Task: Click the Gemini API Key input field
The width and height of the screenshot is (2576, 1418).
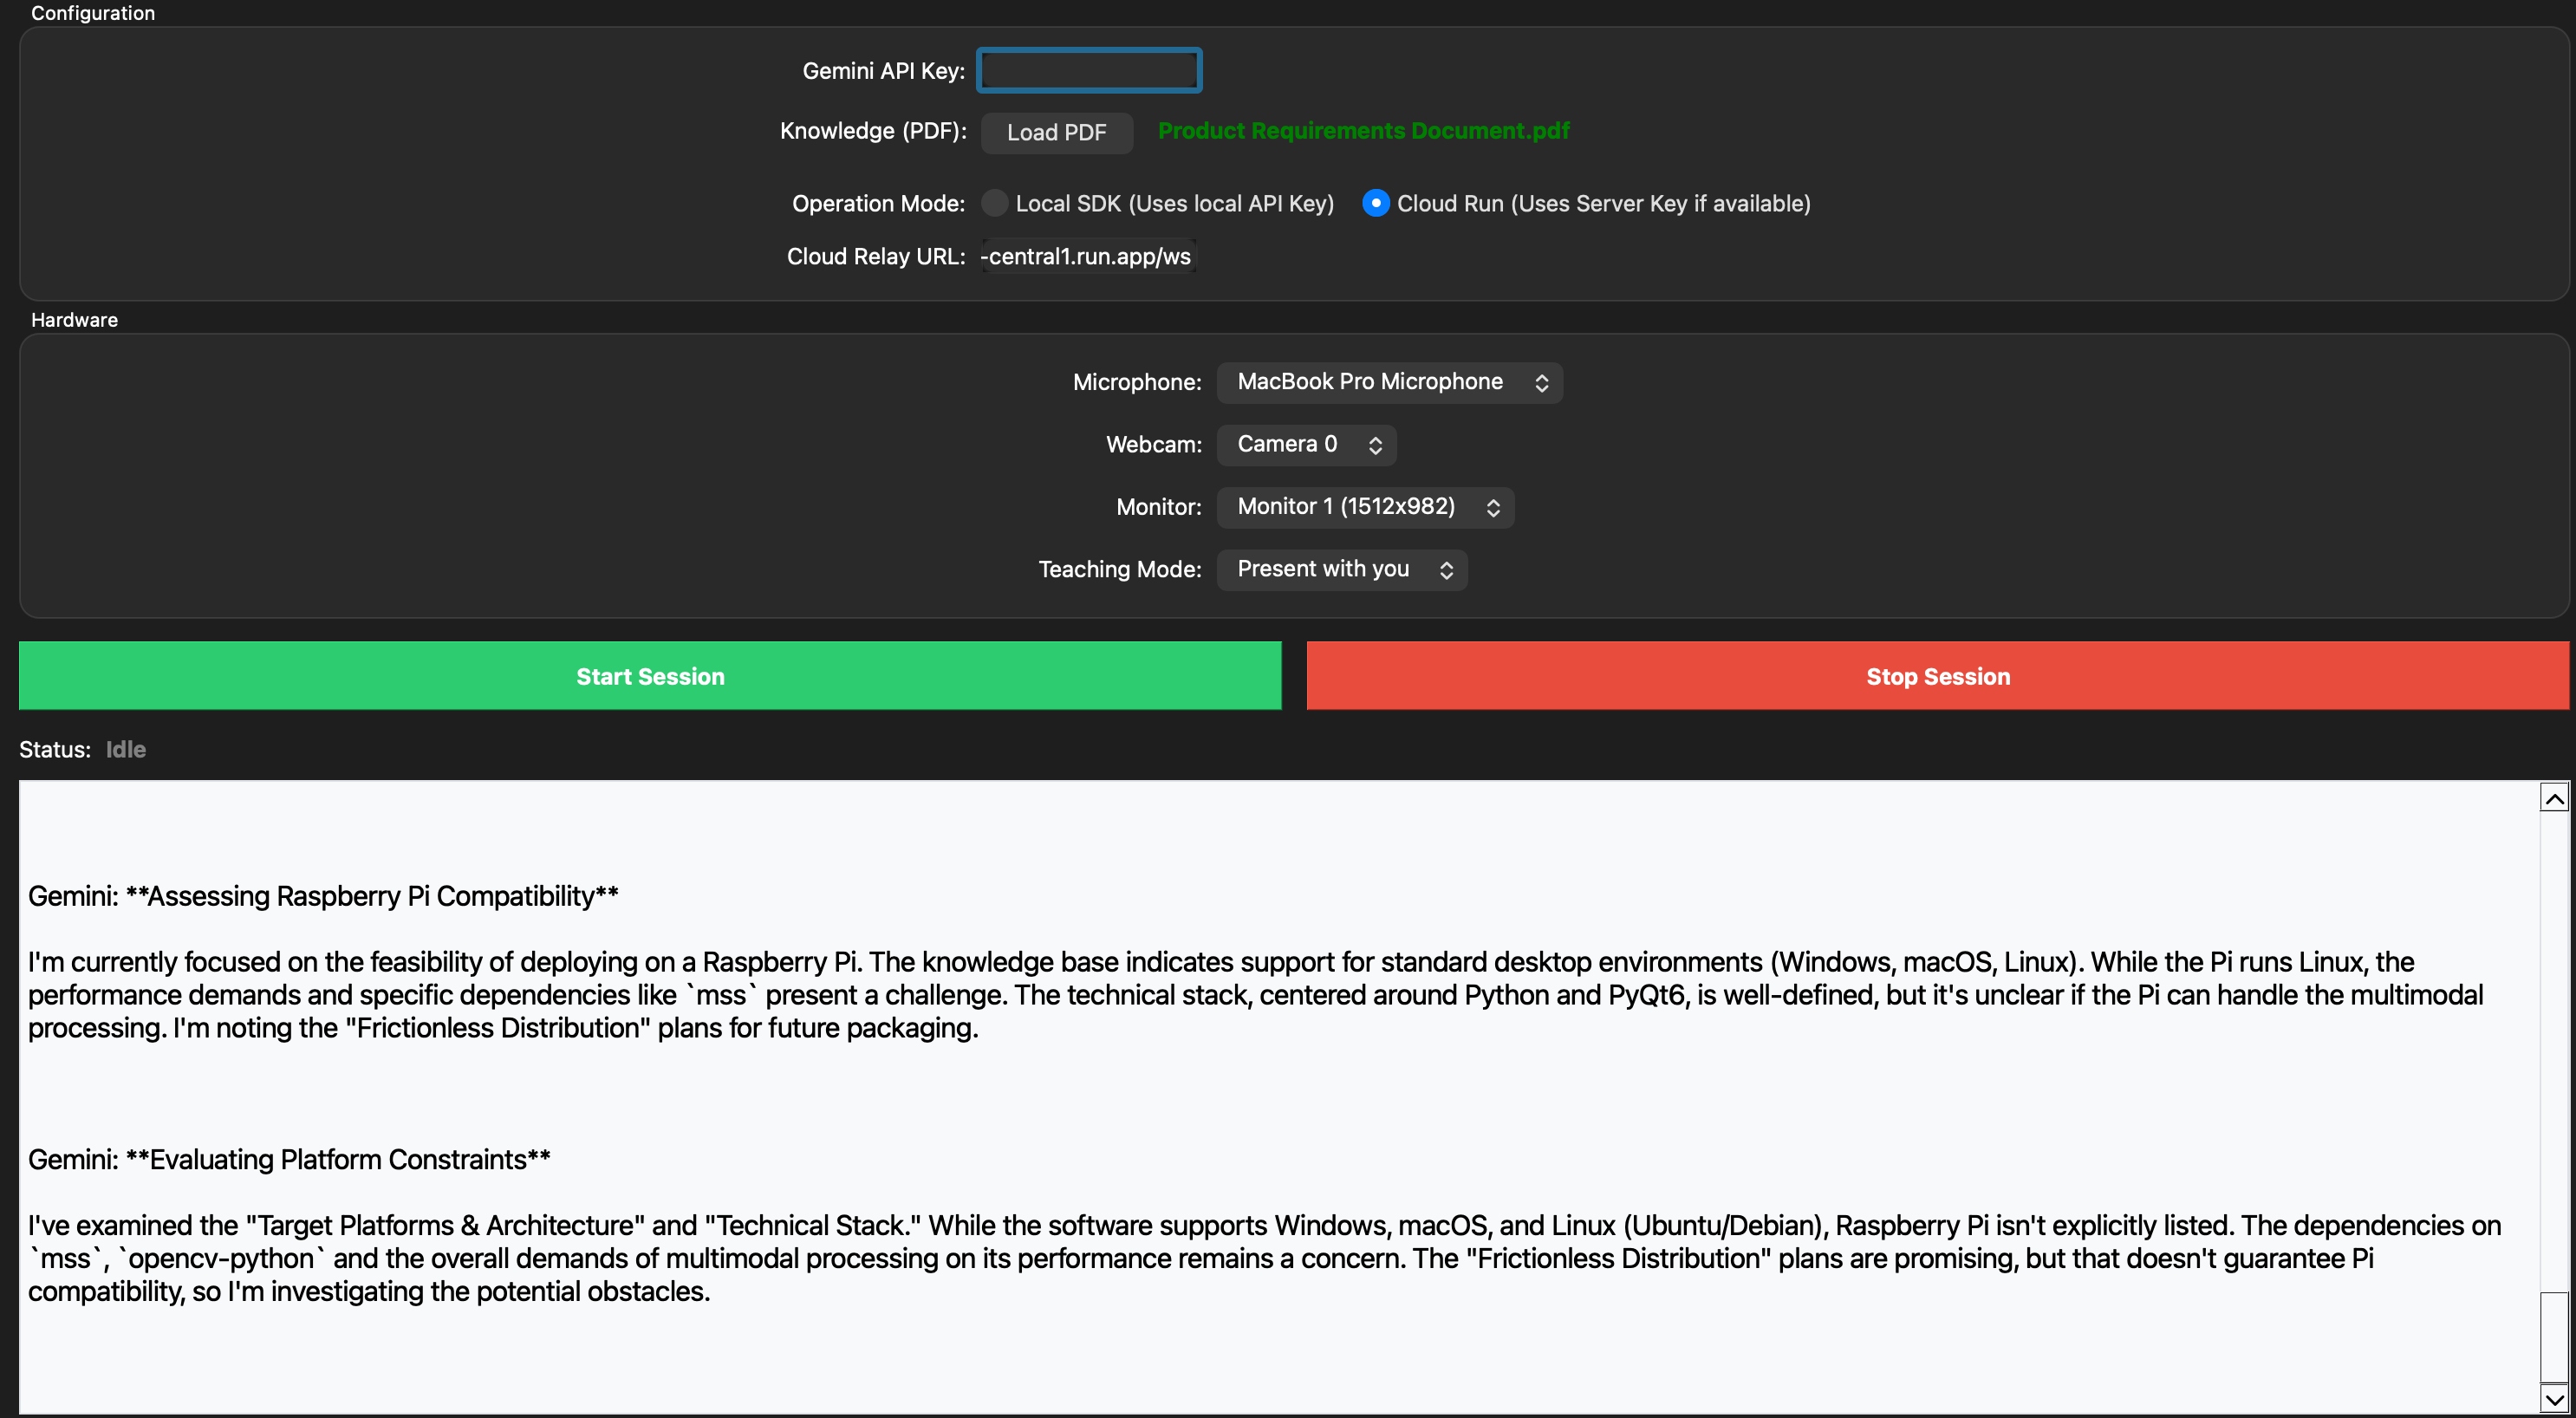Action: point(1088,70)
